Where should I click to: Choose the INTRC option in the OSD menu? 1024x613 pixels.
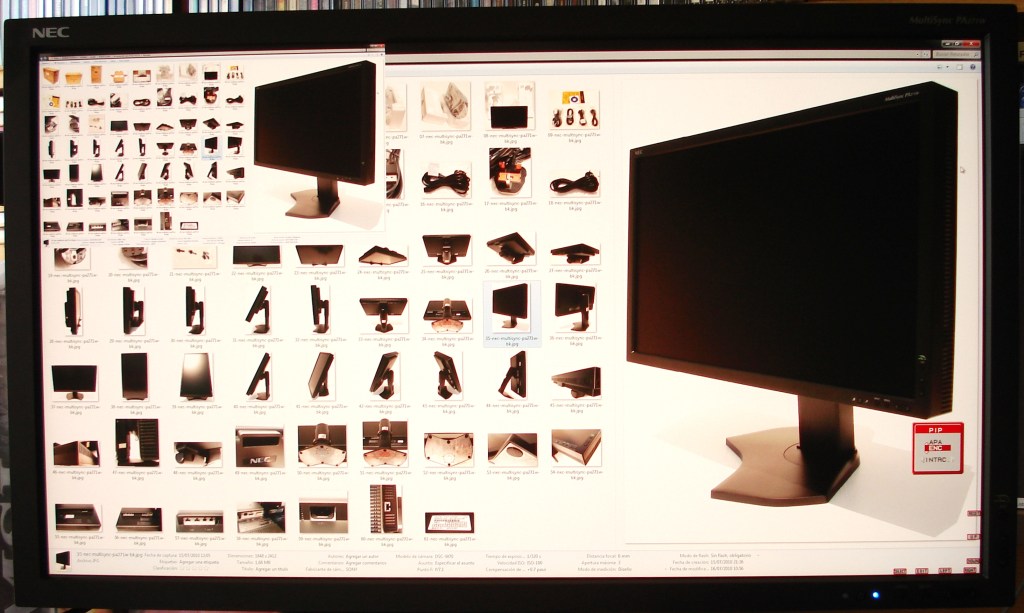(x=937, y=462)
